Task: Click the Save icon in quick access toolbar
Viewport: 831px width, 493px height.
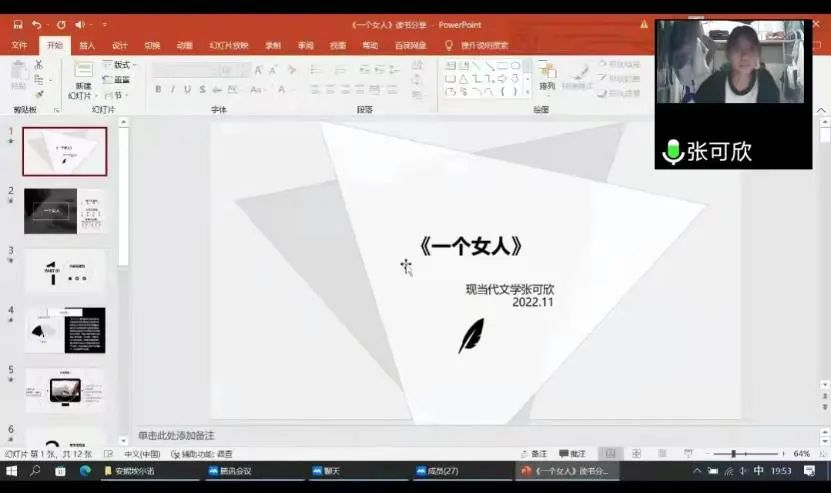Action: (x=17, y=24)
